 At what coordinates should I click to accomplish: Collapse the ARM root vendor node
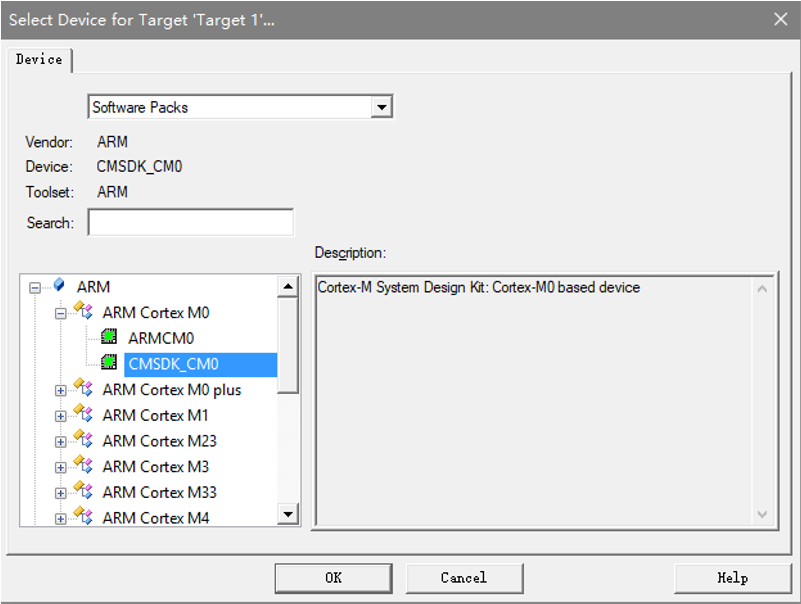(x=35, y=287)
